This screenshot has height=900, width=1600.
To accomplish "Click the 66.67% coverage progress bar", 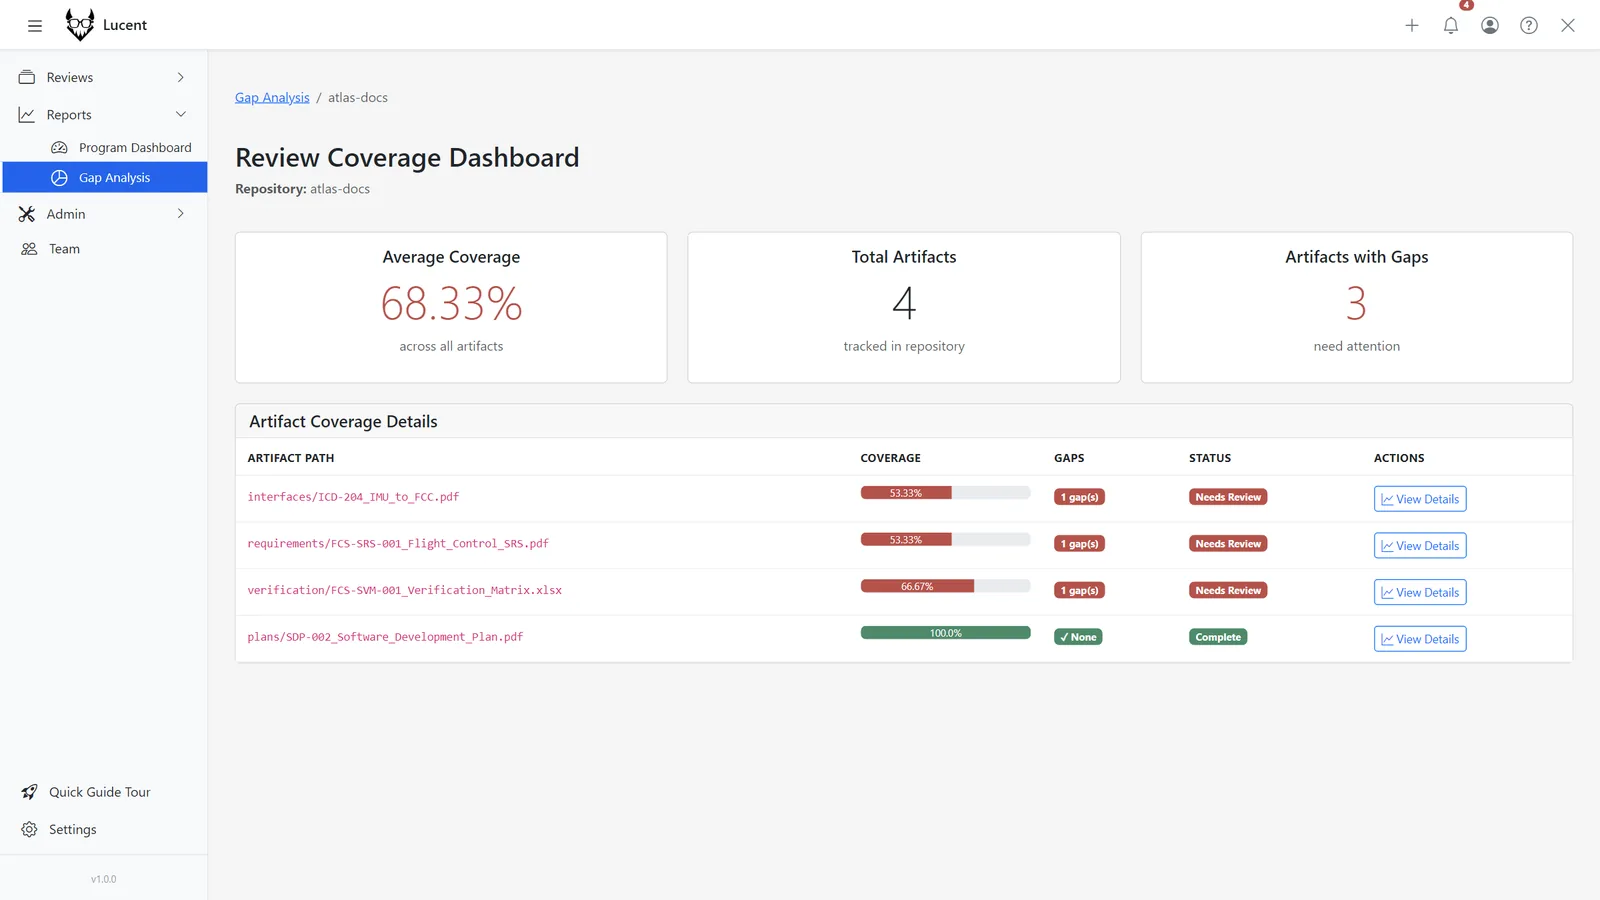I will (x=945, y=586).
